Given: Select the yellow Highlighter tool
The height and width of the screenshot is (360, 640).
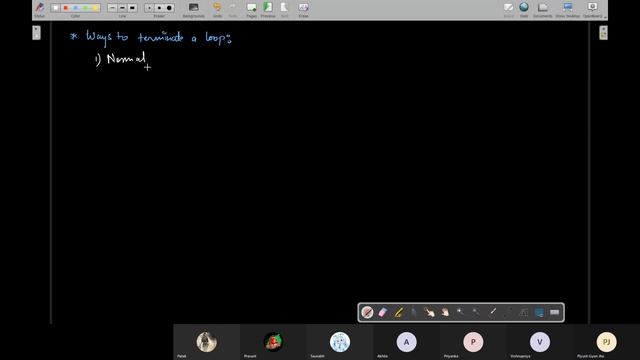Looking at the screenshot, I should [x=399, y=313].
